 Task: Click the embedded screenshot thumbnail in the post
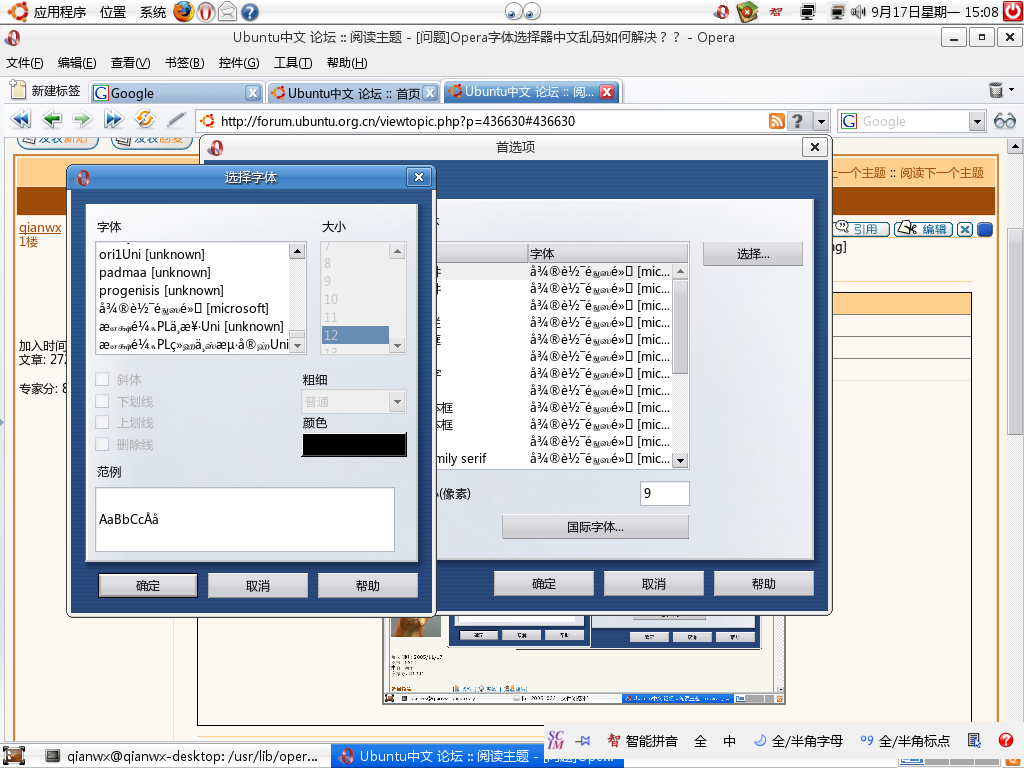[x=584, y=658]
